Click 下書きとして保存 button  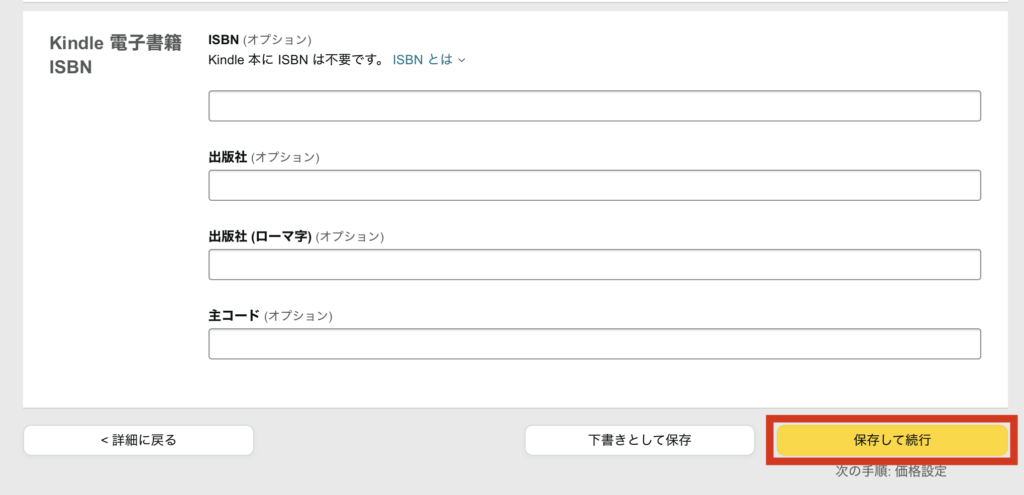639,440
